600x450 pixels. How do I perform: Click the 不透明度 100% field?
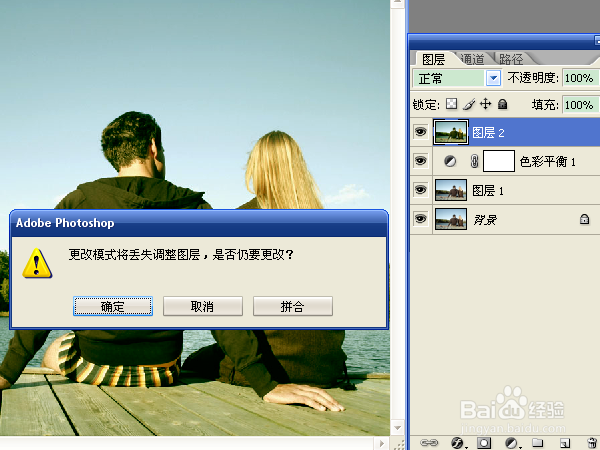tap(580, 78)
